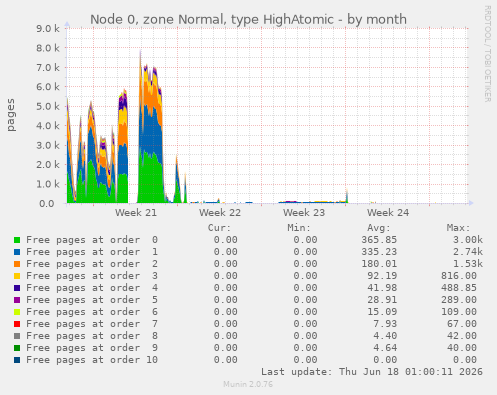497x395 pixels.
Task: Click the order 9 average value 4.64
Action: coord(385,348)
